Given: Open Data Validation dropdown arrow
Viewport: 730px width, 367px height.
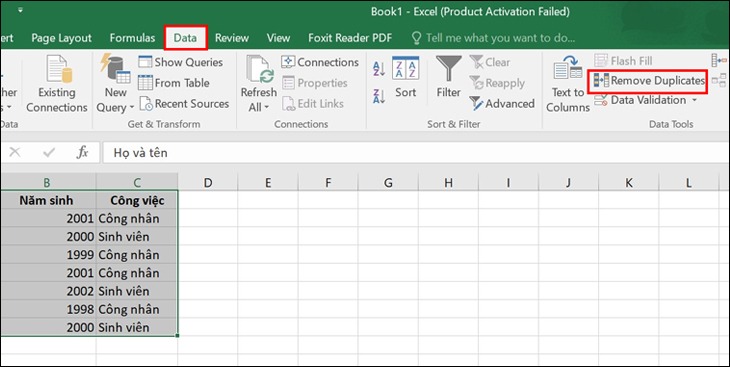Looking at the screenshot, I should pyautogui.click(x=695, y=100).
